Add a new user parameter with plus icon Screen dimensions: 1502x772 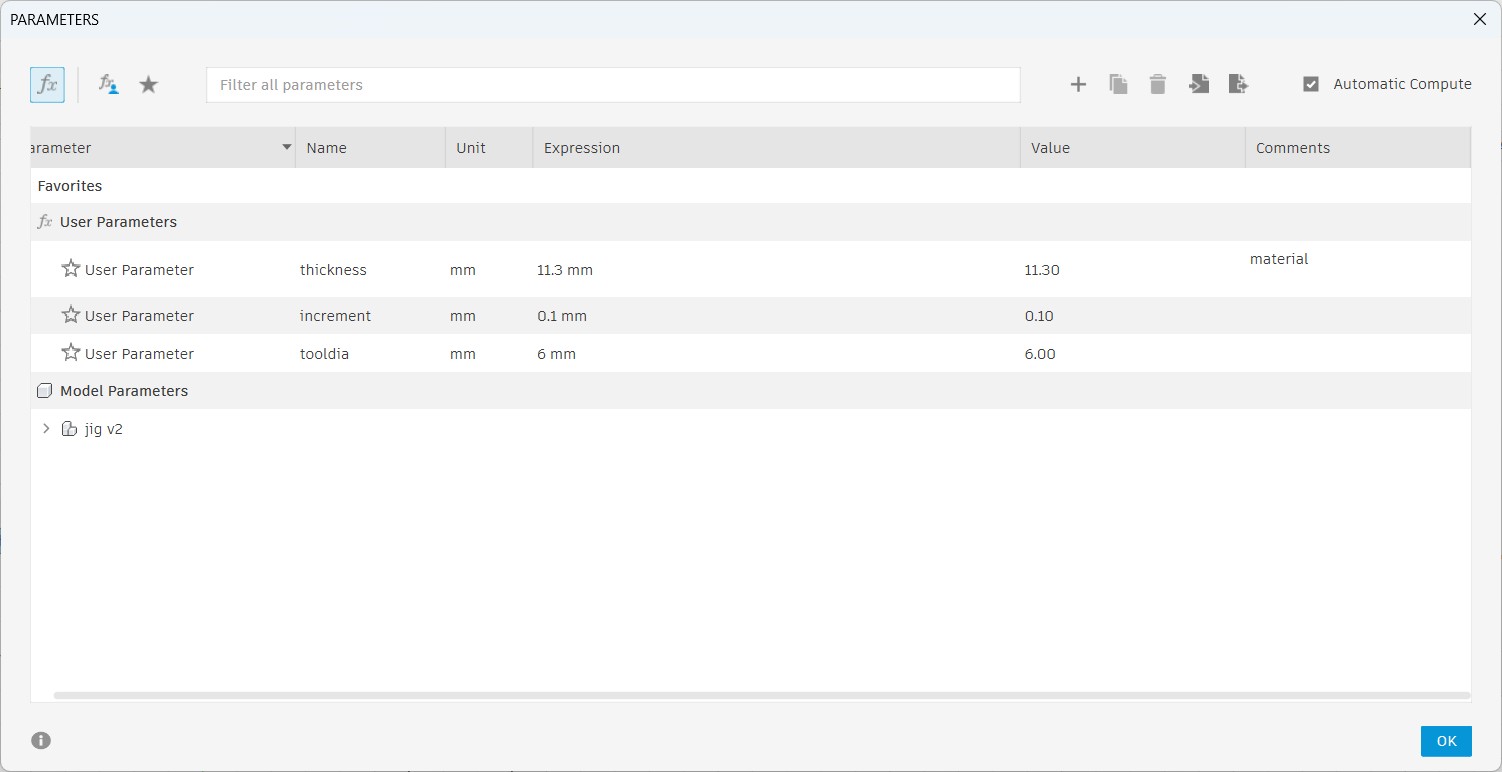[x=1078, y=85]
